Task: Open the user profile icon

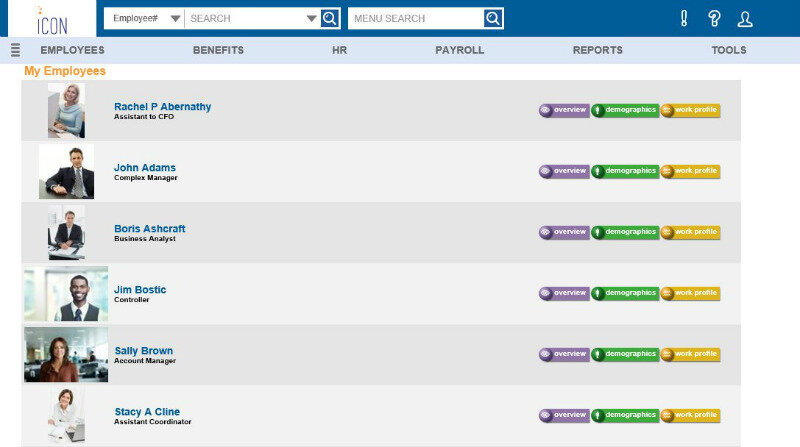Action: click(745, 18)
